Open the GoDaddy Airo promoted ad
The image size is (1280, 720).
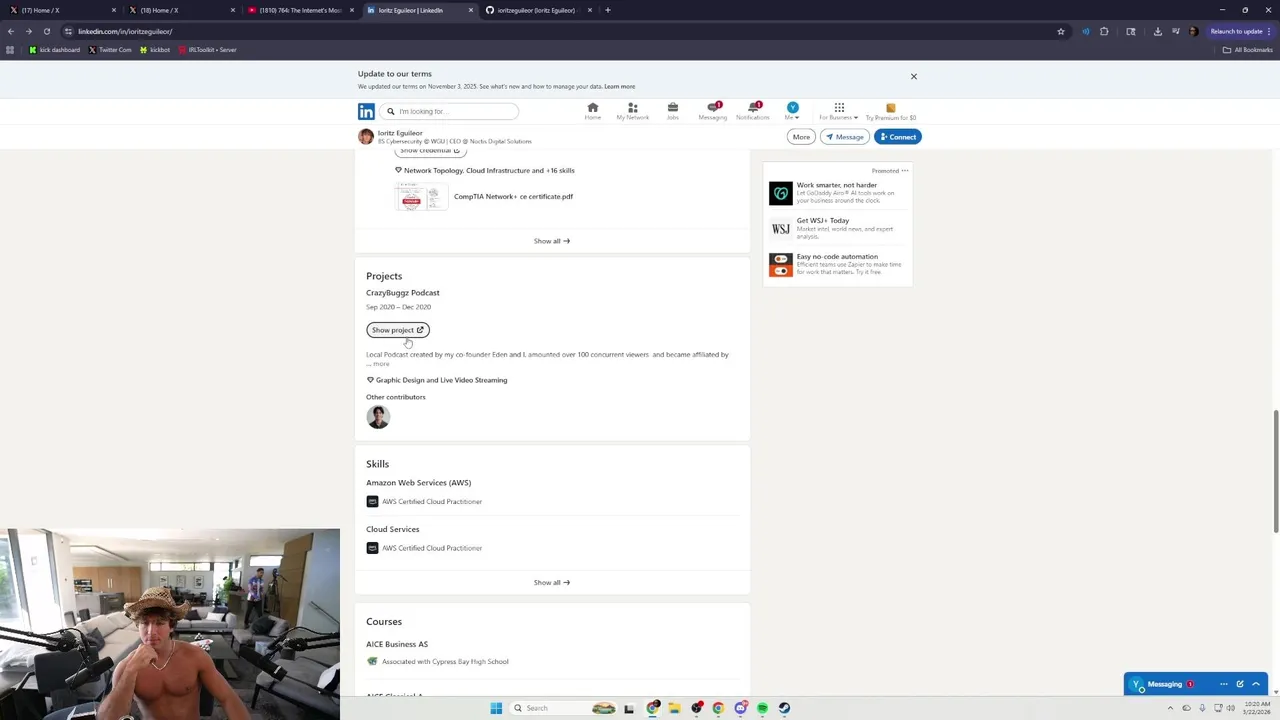[838, 193]
